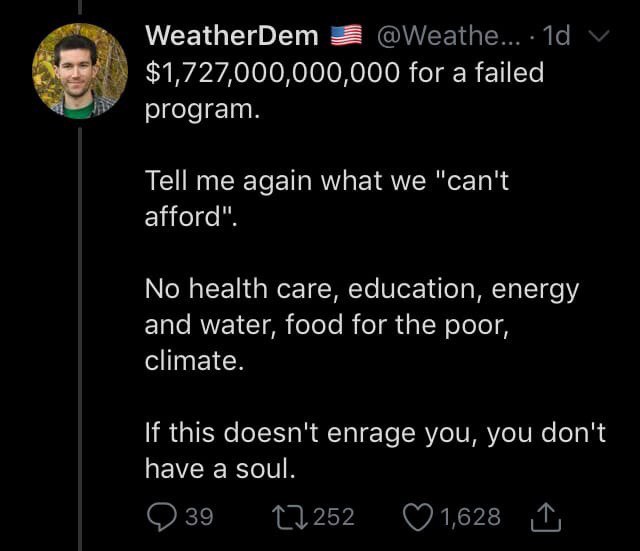Click the word "program." in the tweet

[x=201, y=108]
